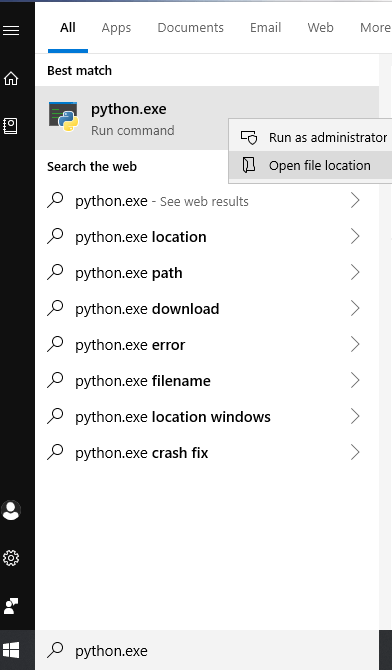
Task: Click the magnifier icon beside python.exe error
Action: [x=55, y=344]
